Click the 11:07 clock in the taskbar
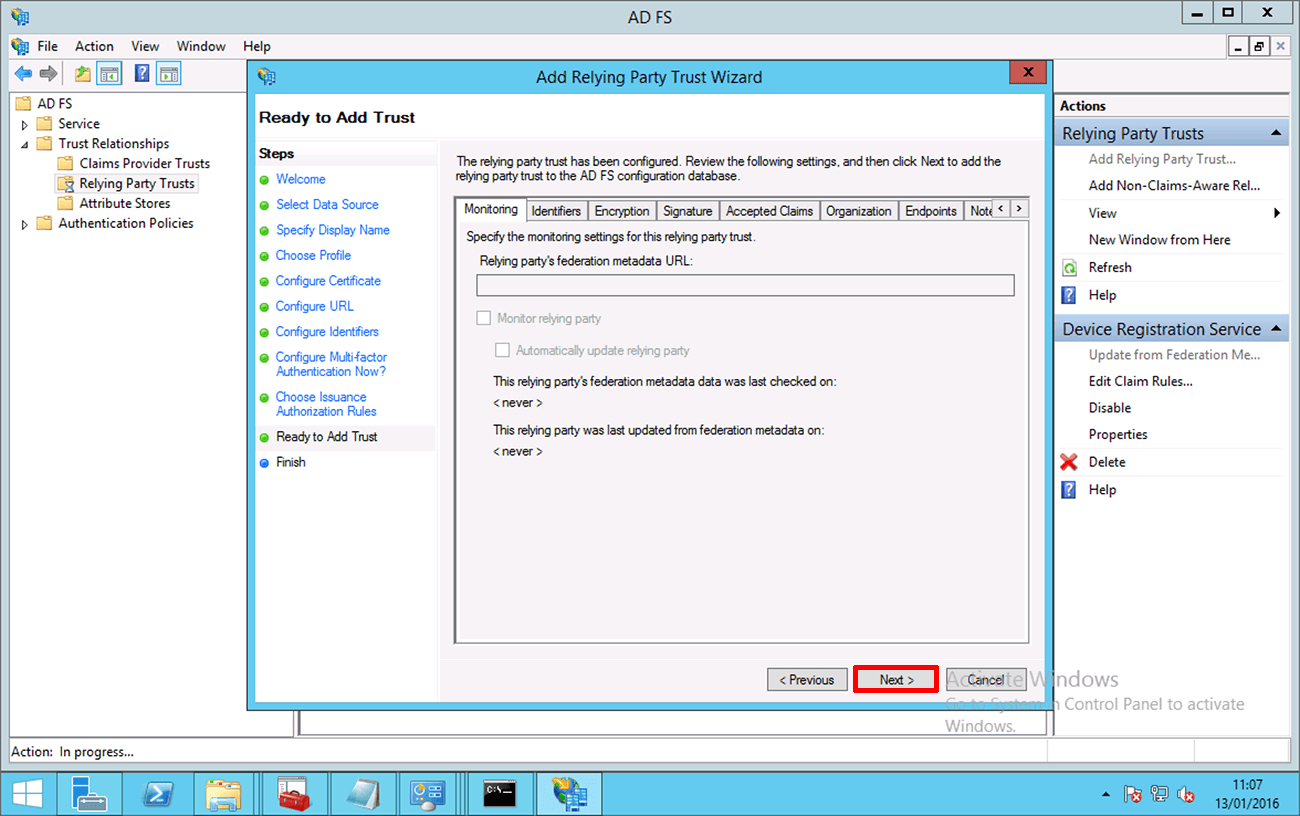This screenshot has height=816, width=1300. (1247, 786)
